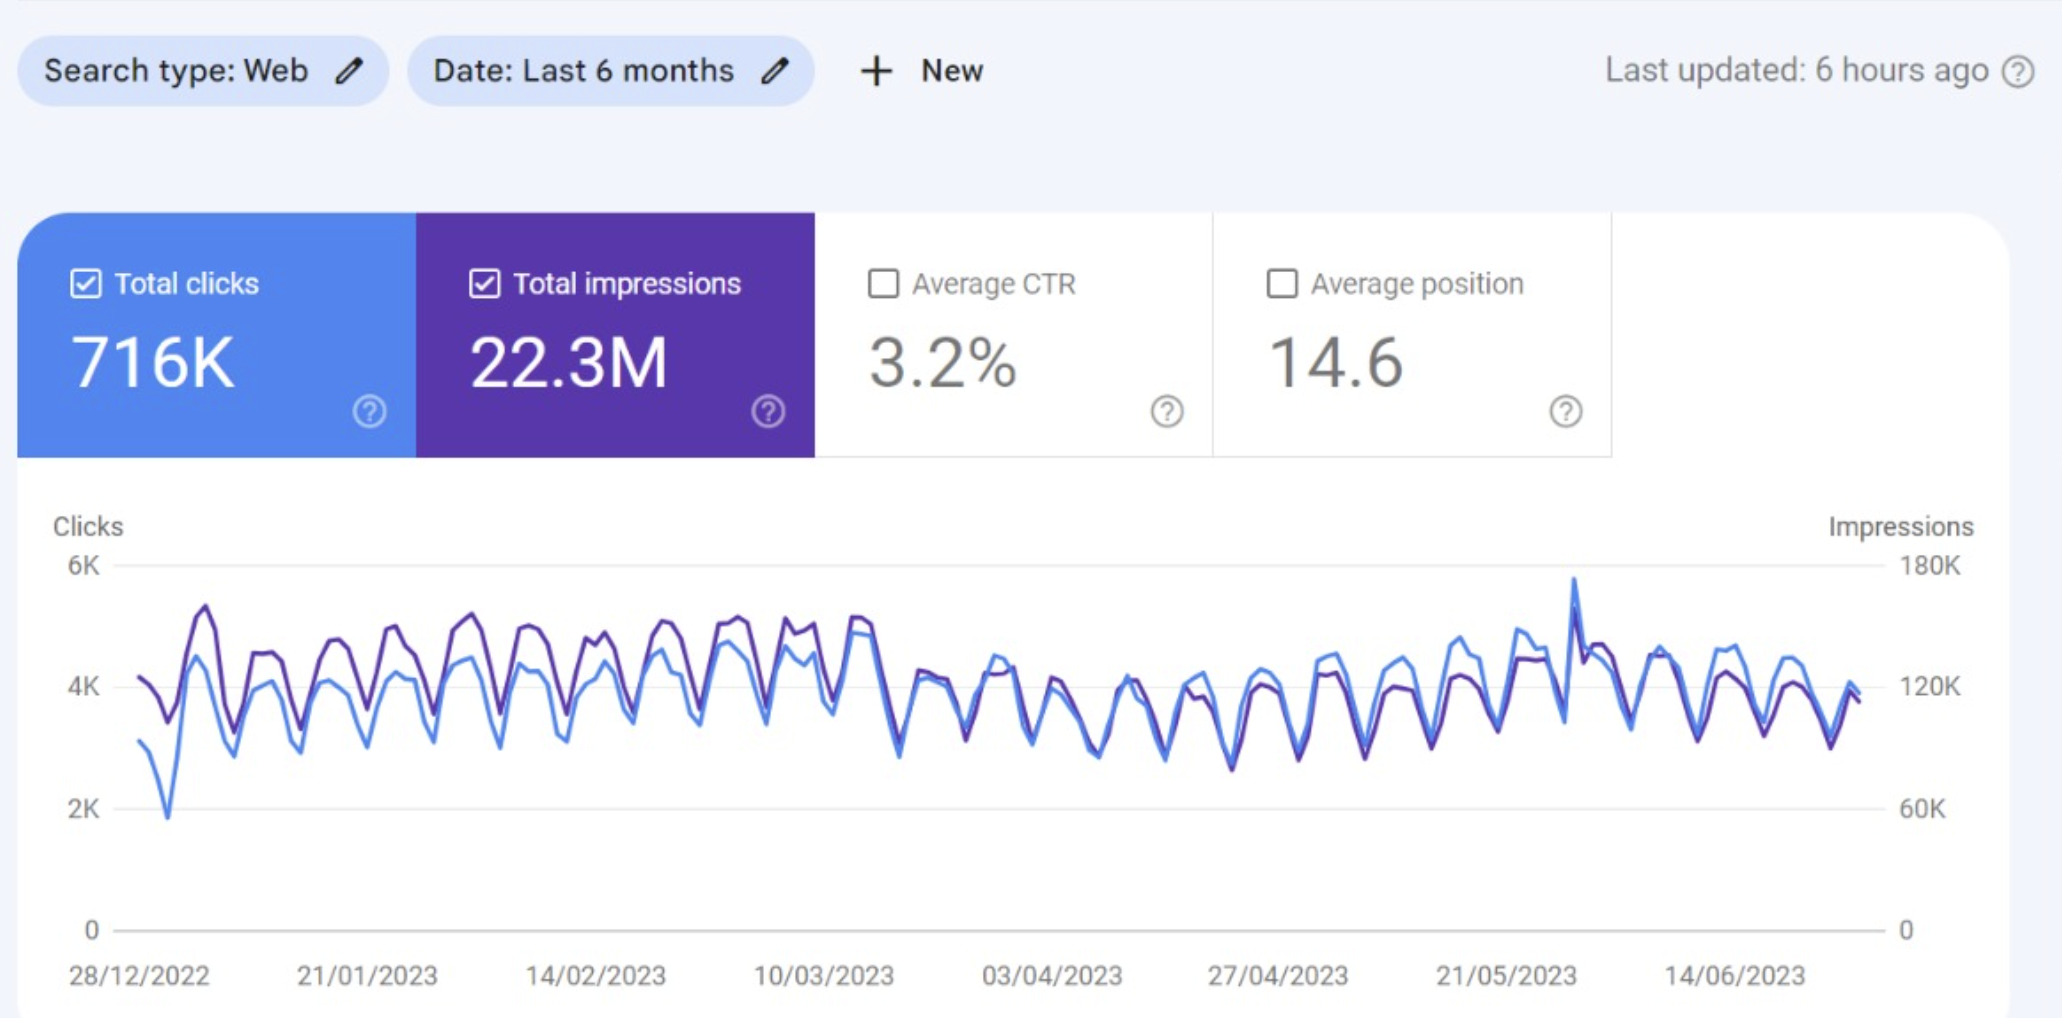Enable the Average position checkbox
Image resolution: width=2062 pixels, height=1018 pixels.
click(x=1281, y=283)
